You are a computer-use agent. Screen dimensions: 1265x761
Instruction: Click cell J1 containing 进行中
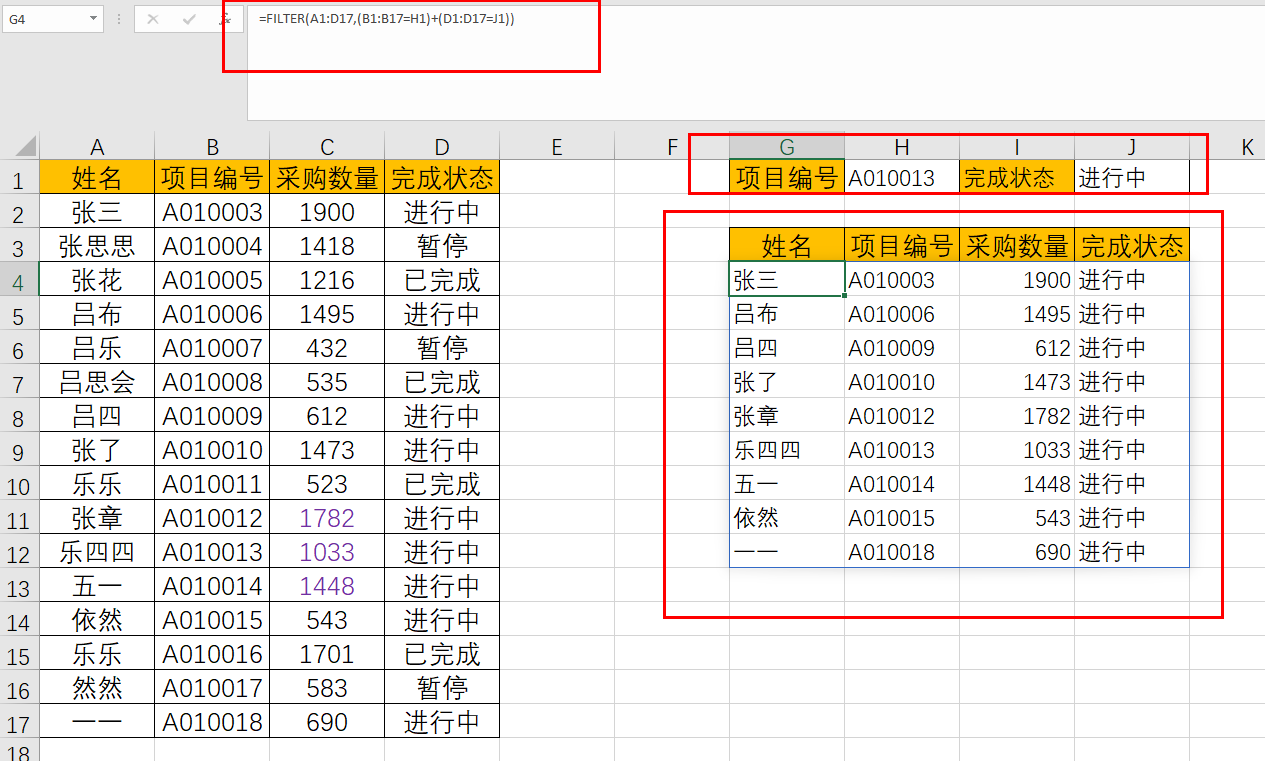click(1132, 178)
